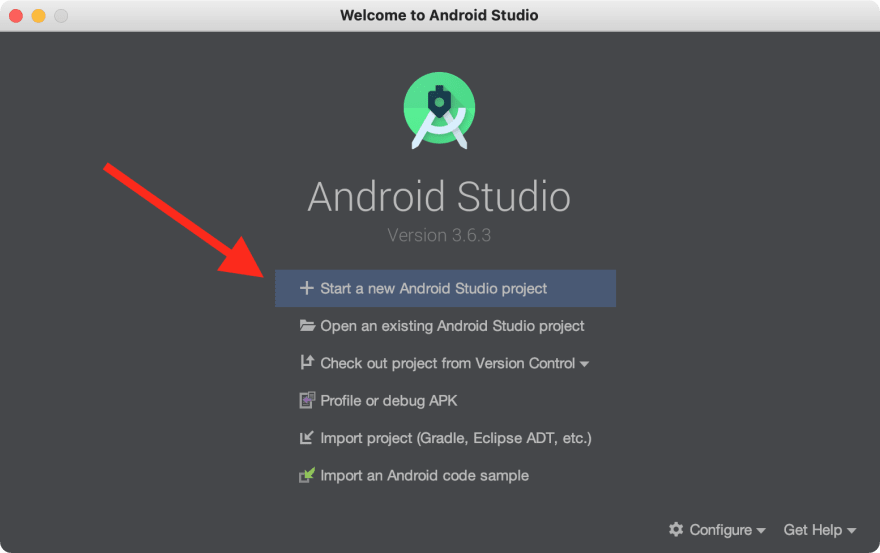Click the Configure label

[x=721, y=530]
